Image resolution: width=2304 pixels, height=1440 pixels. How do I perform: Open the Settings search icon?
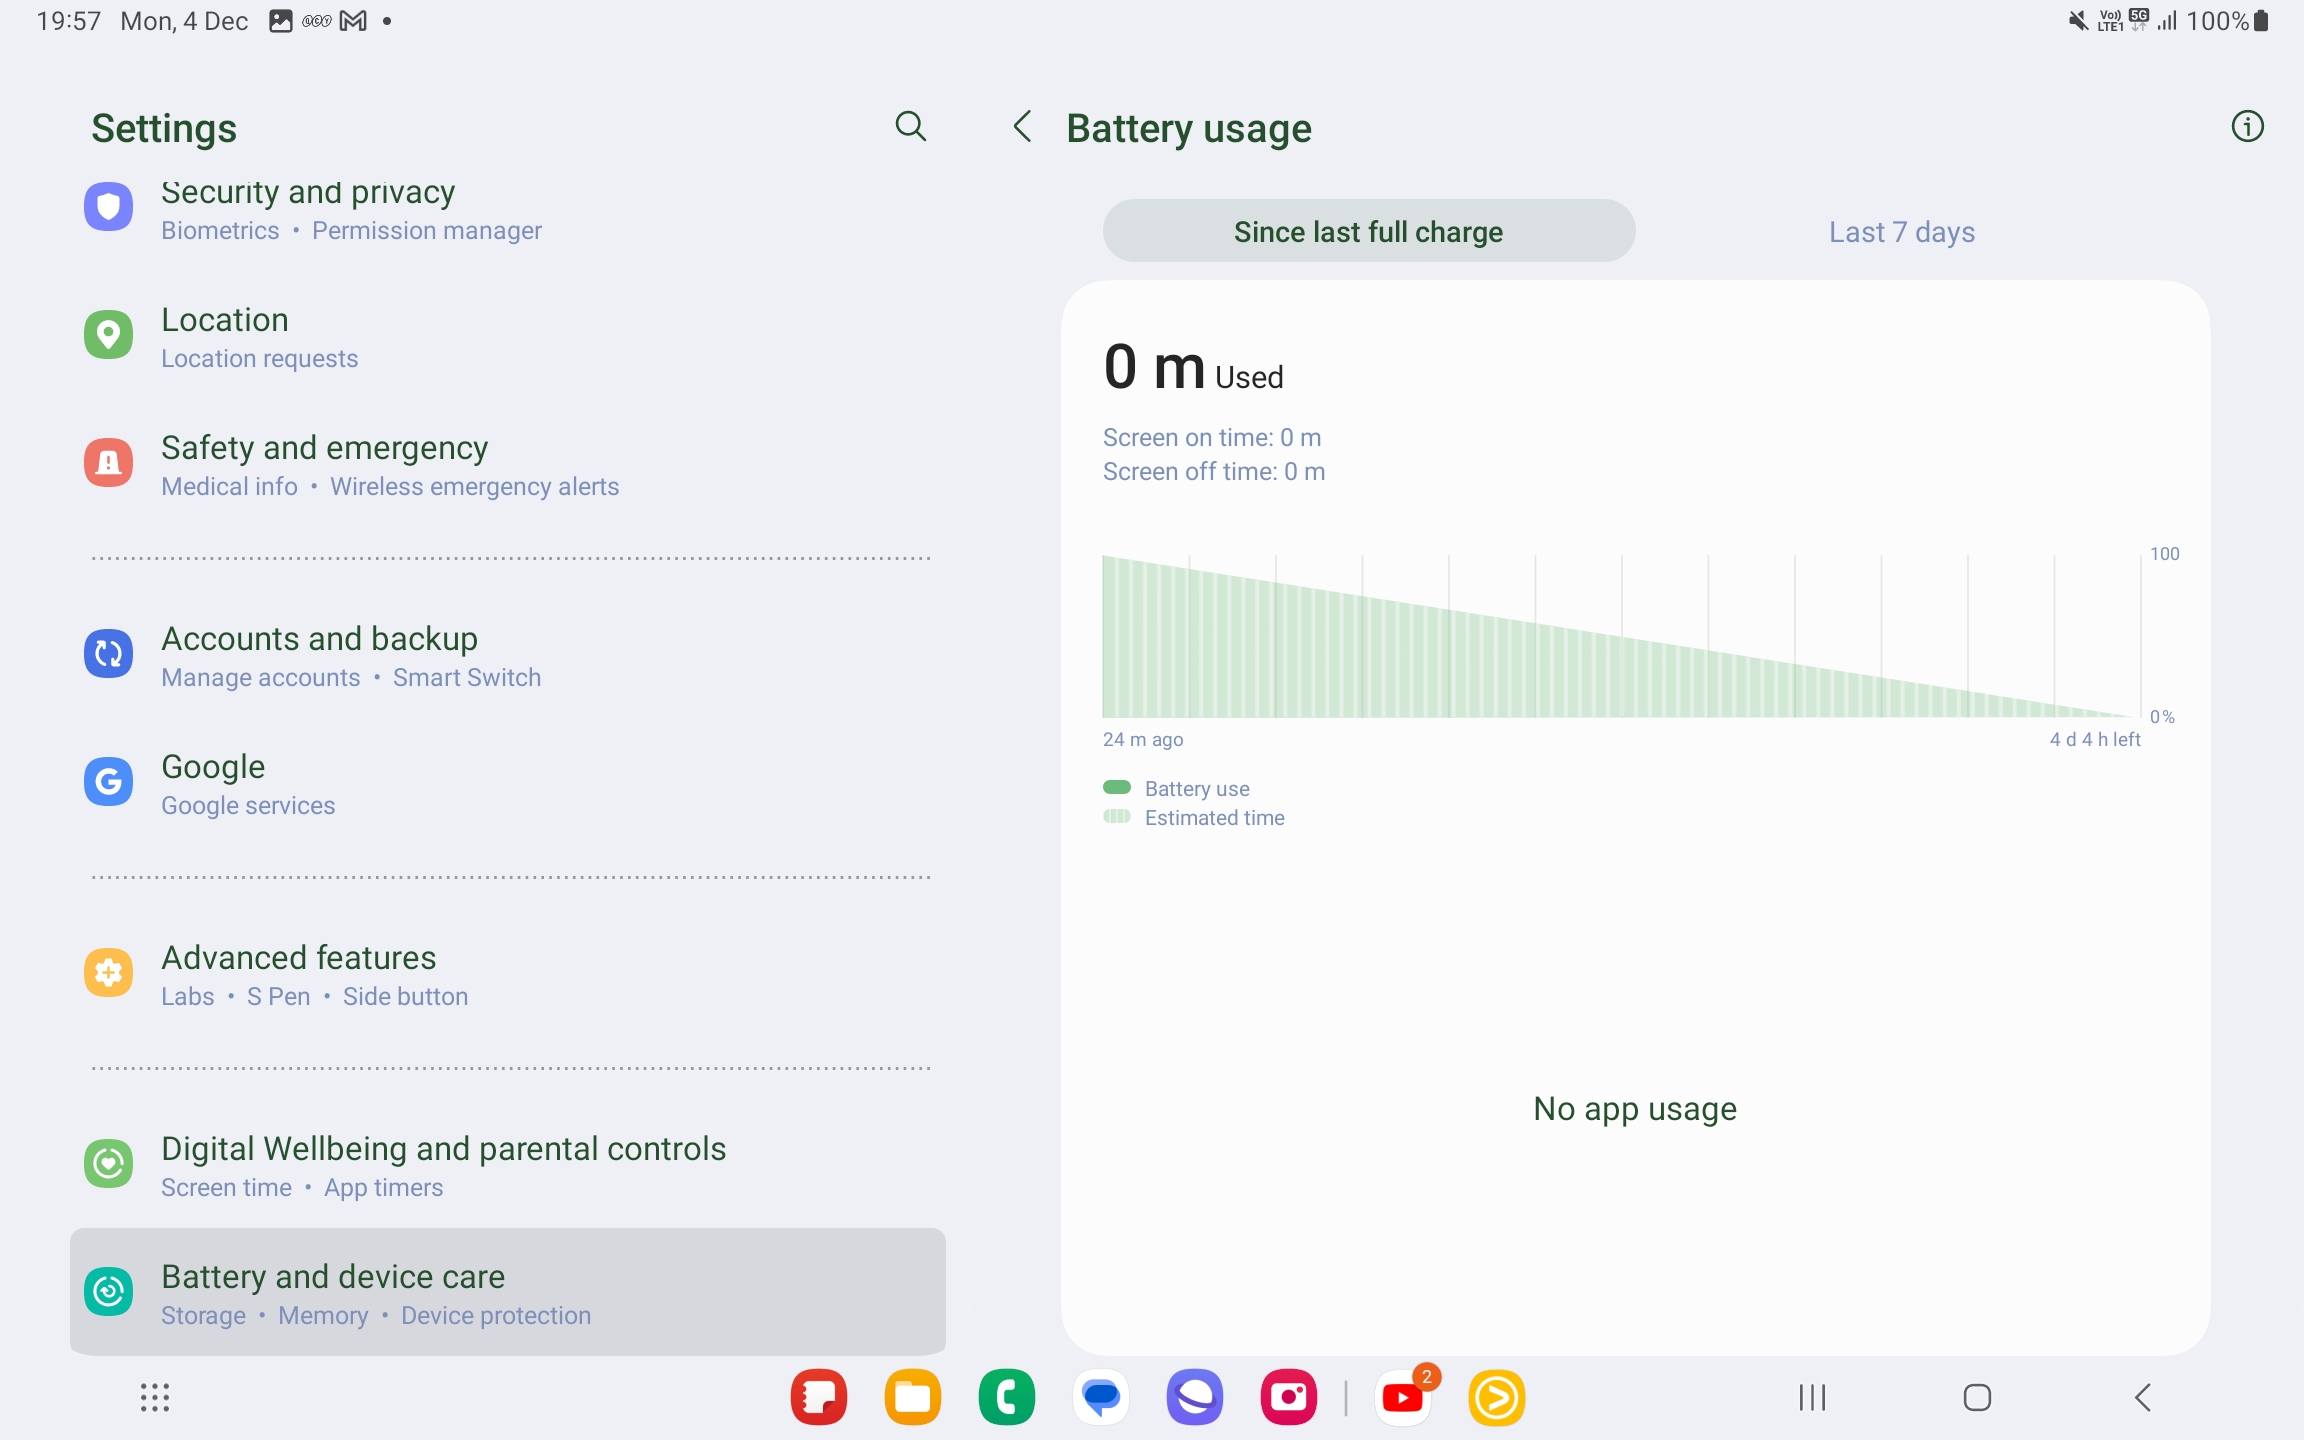tap(910, 127)
